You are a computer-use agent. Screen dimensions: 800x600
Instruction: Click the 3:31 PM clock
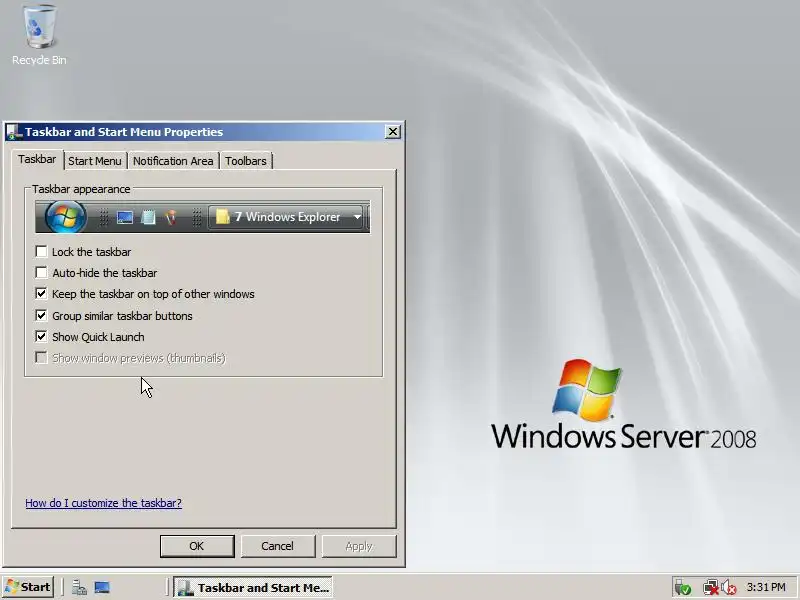(x=766, y=587)
